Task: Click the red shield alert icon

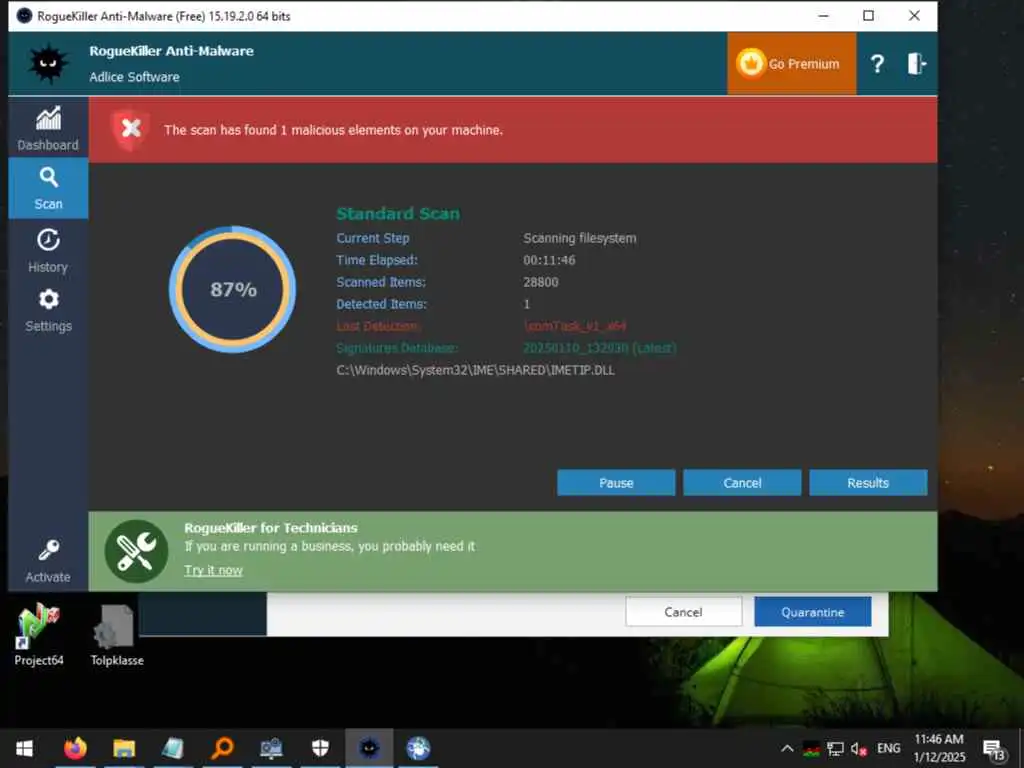Action: point(130,129)
